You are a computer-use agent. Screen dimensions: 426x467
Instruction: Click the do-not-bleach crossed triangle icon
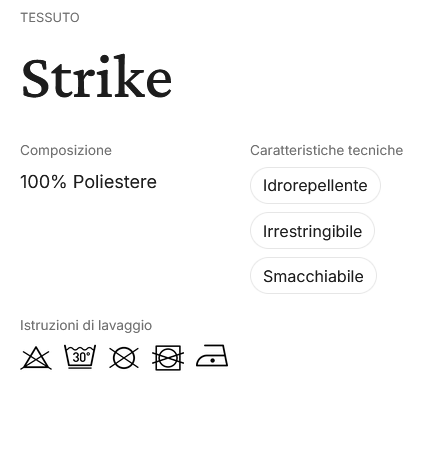point(36,358)
